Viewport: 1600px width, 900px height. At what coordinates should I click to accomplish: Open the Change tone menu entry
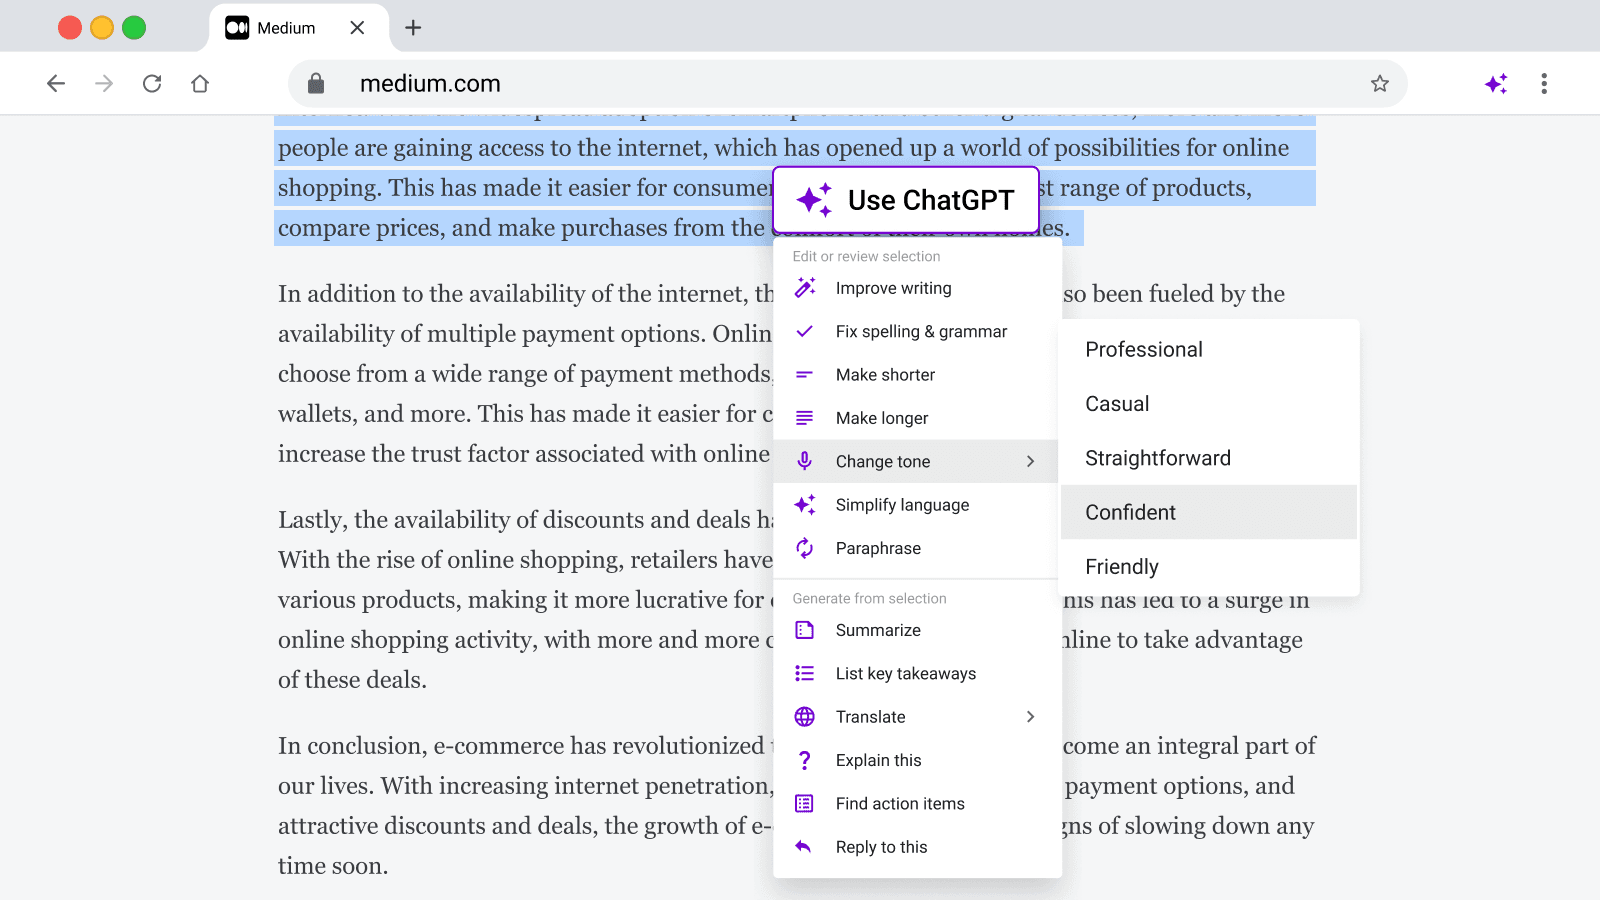coord(917,461)
